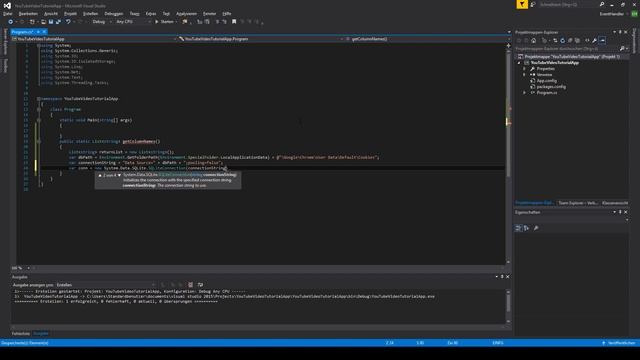Click the sync with active document icon

tap(555, 40)
